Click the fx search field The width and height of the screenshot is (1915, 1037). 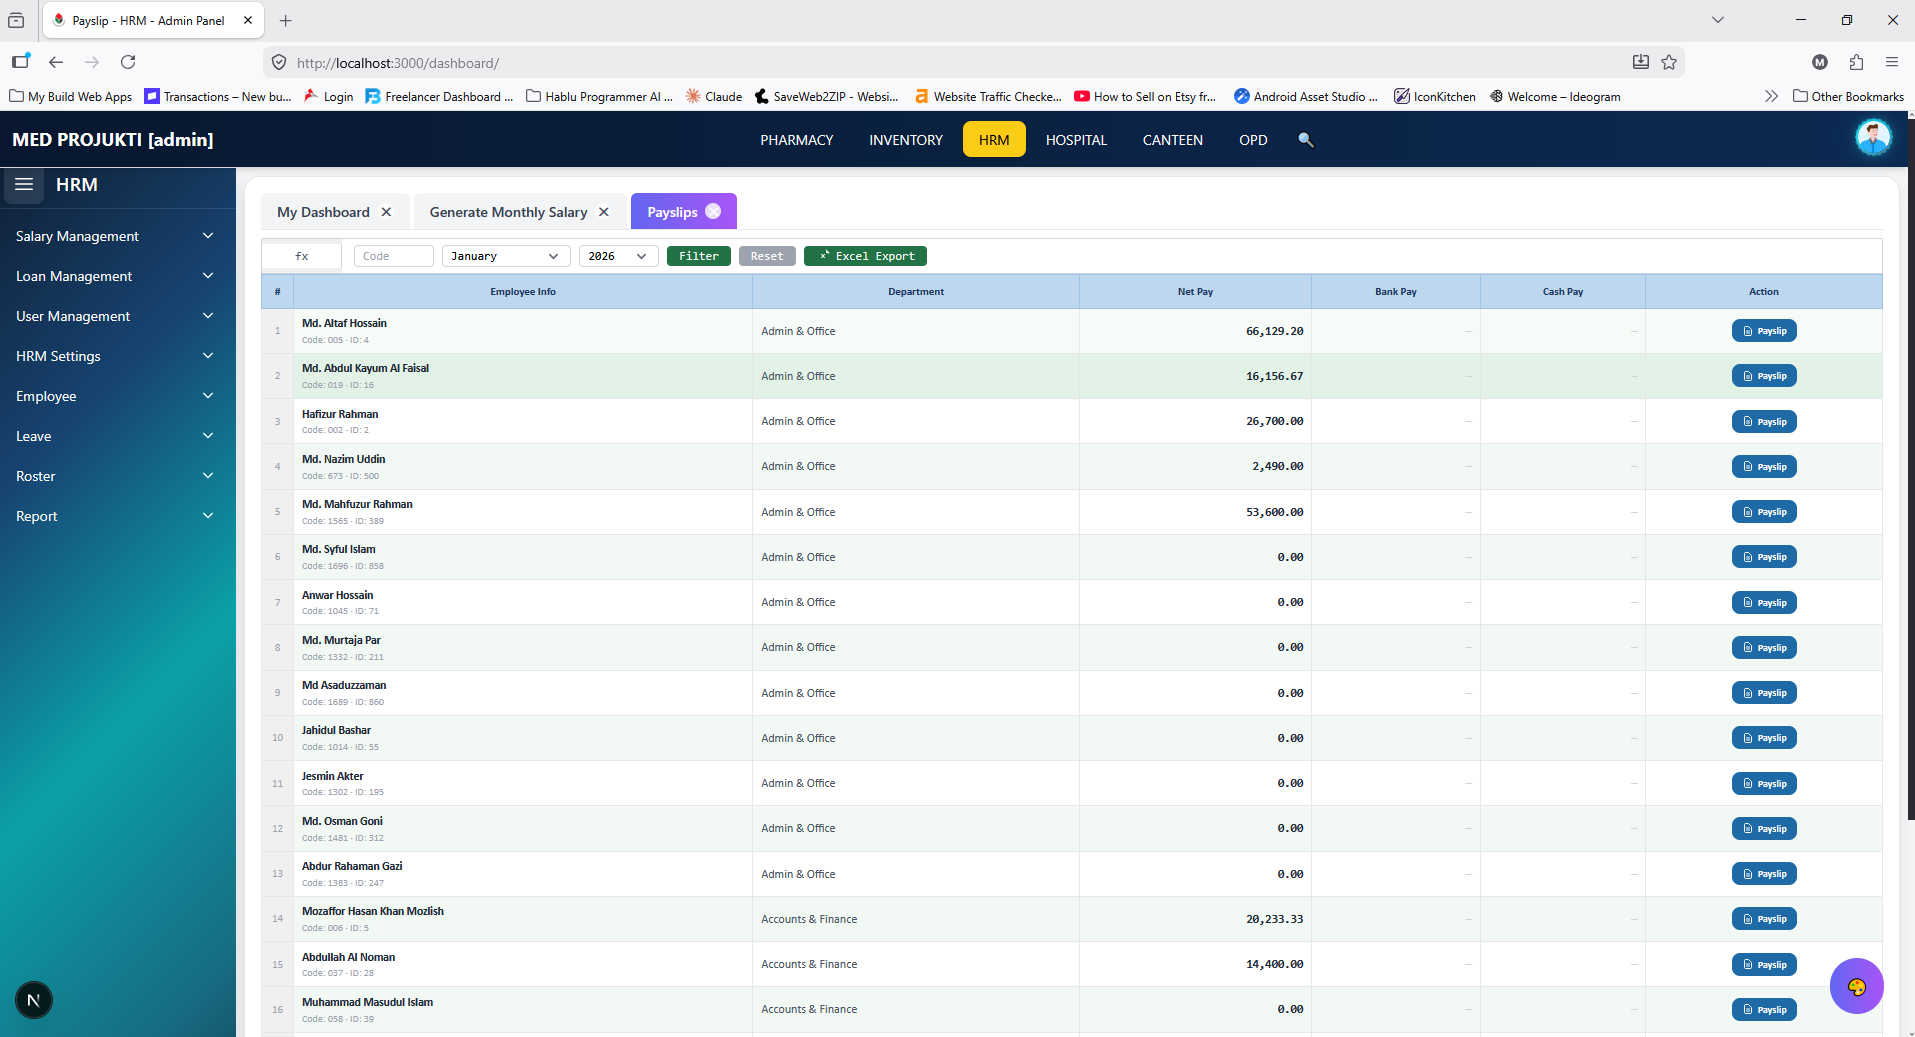(302, 256)
